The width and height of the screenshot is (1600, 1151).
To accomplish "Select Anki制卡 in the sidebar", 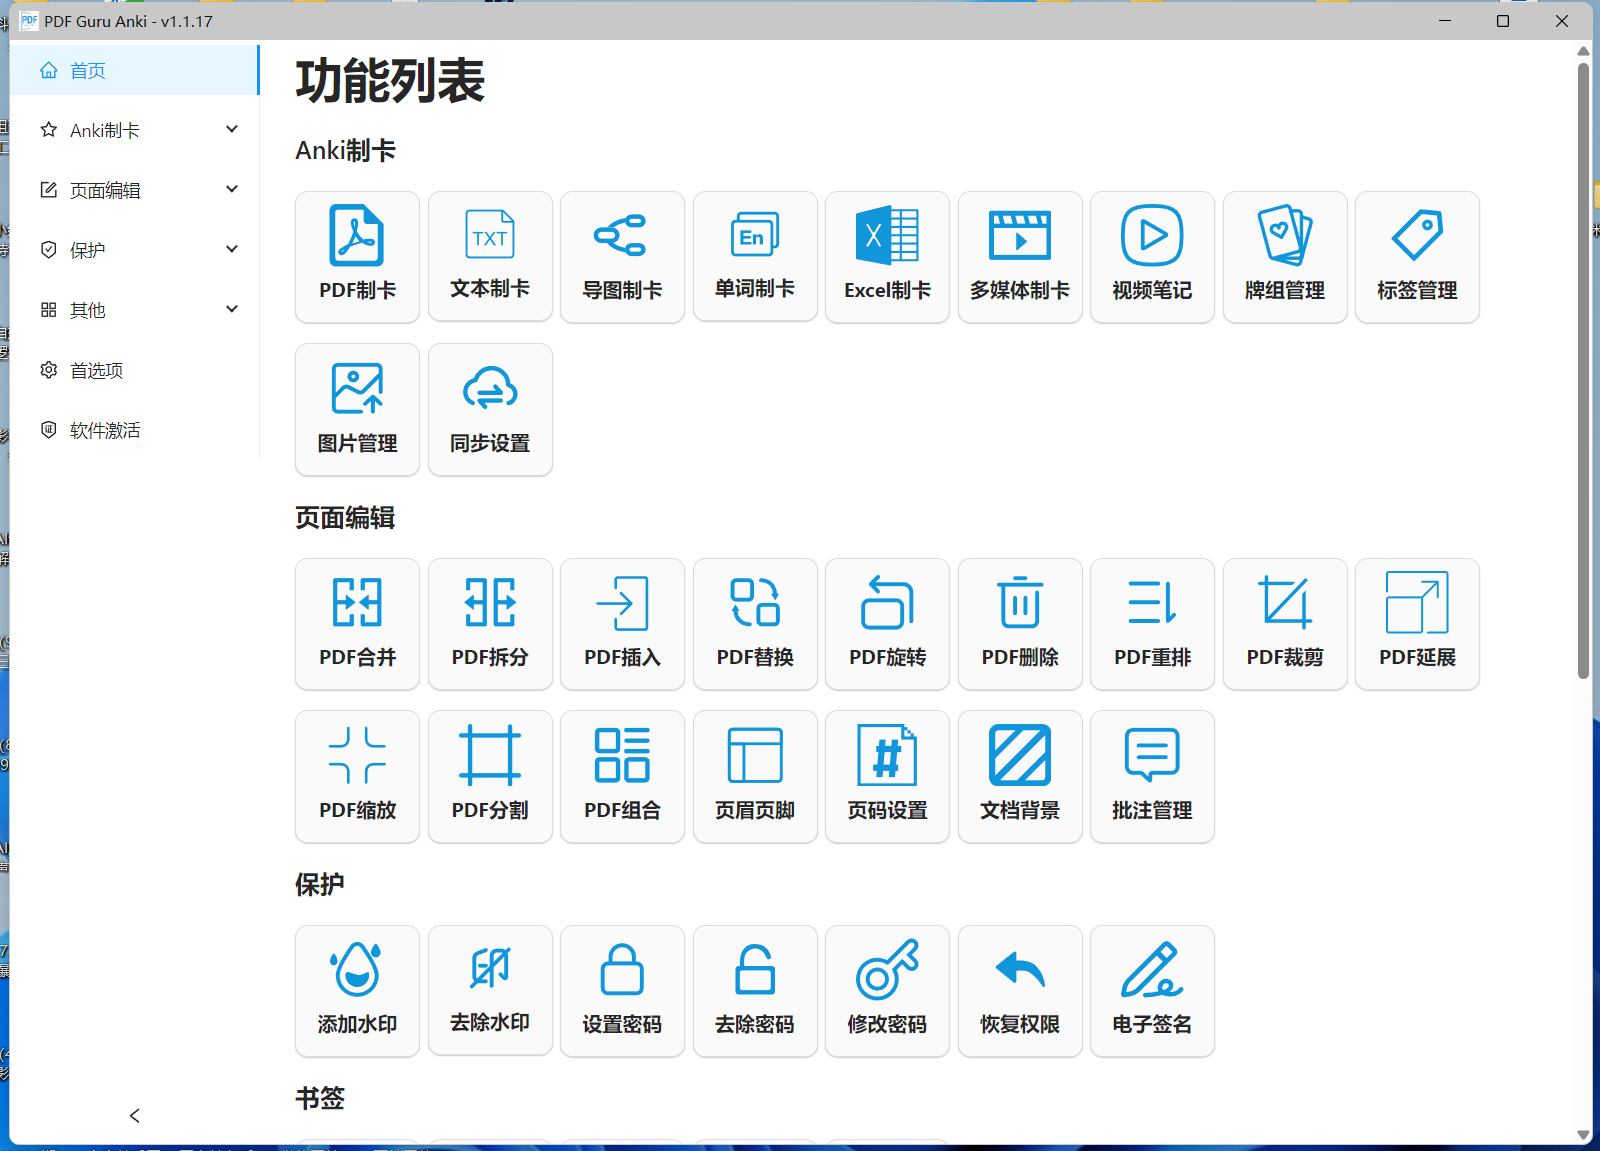I will click(x=134, y=130).
